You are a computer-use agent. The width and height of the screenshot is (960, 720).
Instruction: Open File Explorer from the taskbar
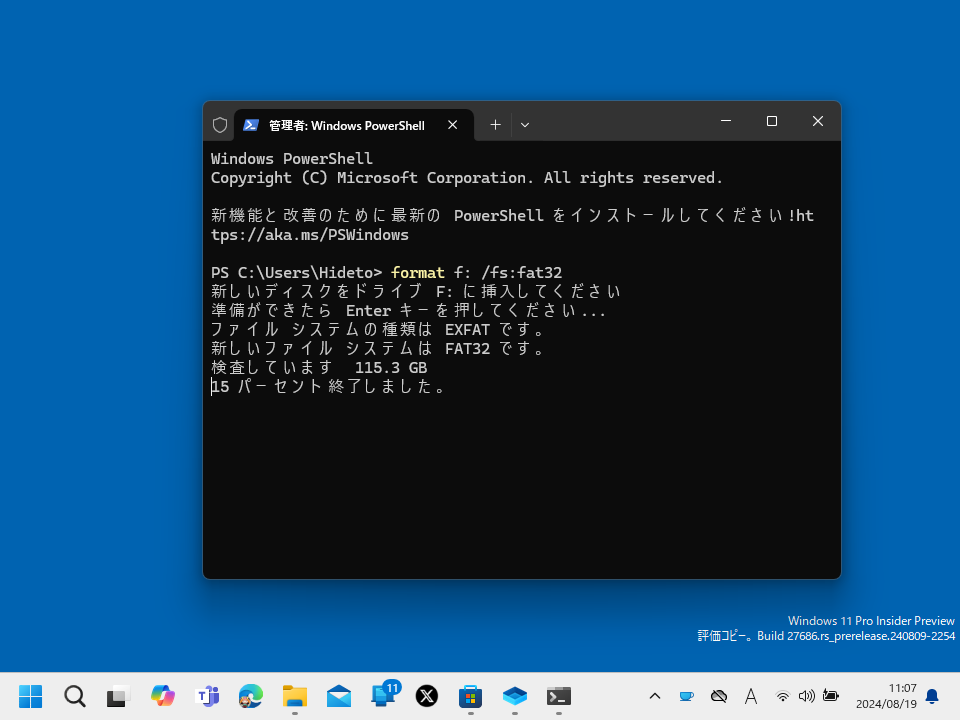pos(294,696)
